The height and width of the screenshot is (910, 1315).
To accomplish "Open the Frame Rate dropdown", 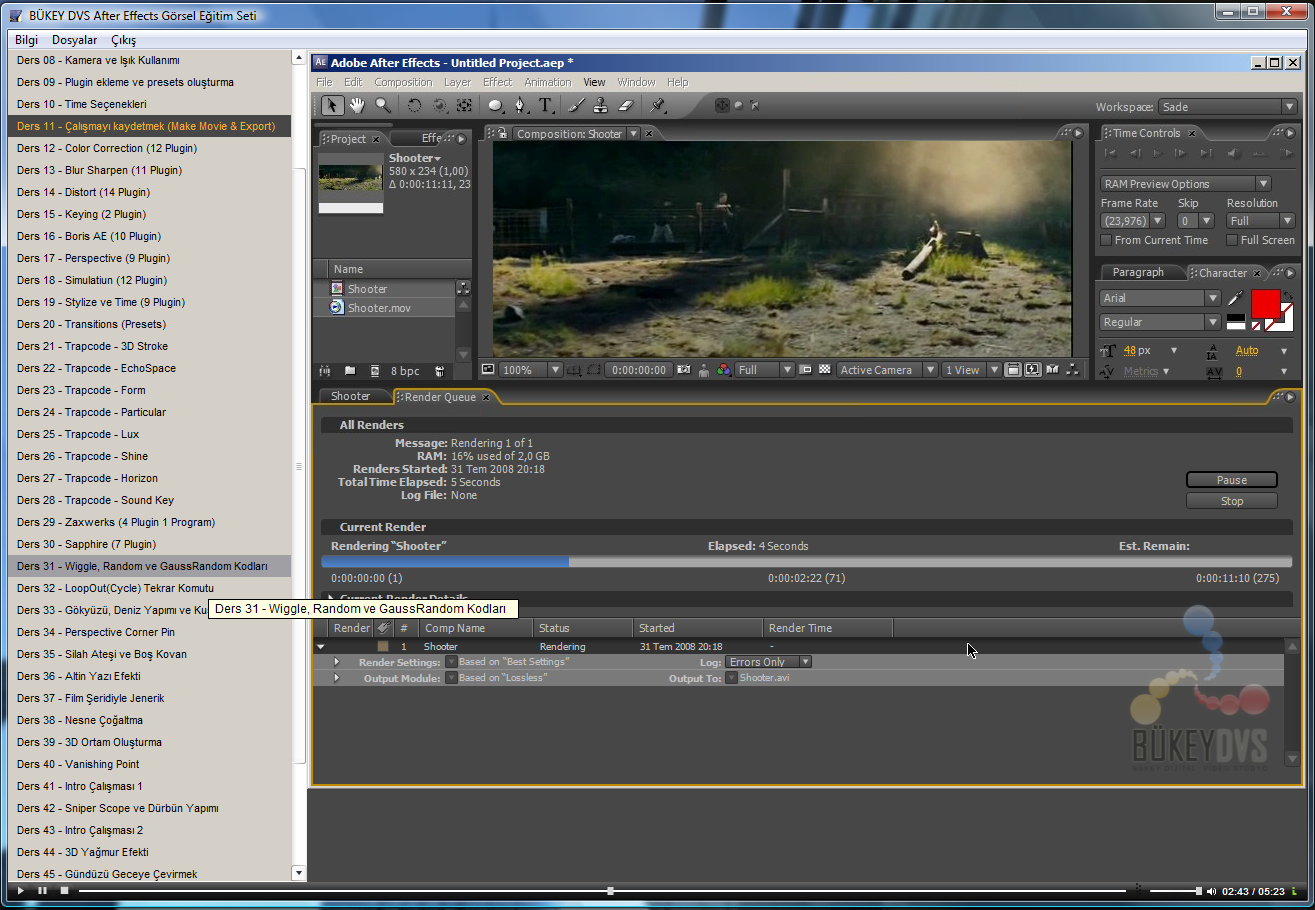I will (x=1133, y=221).
